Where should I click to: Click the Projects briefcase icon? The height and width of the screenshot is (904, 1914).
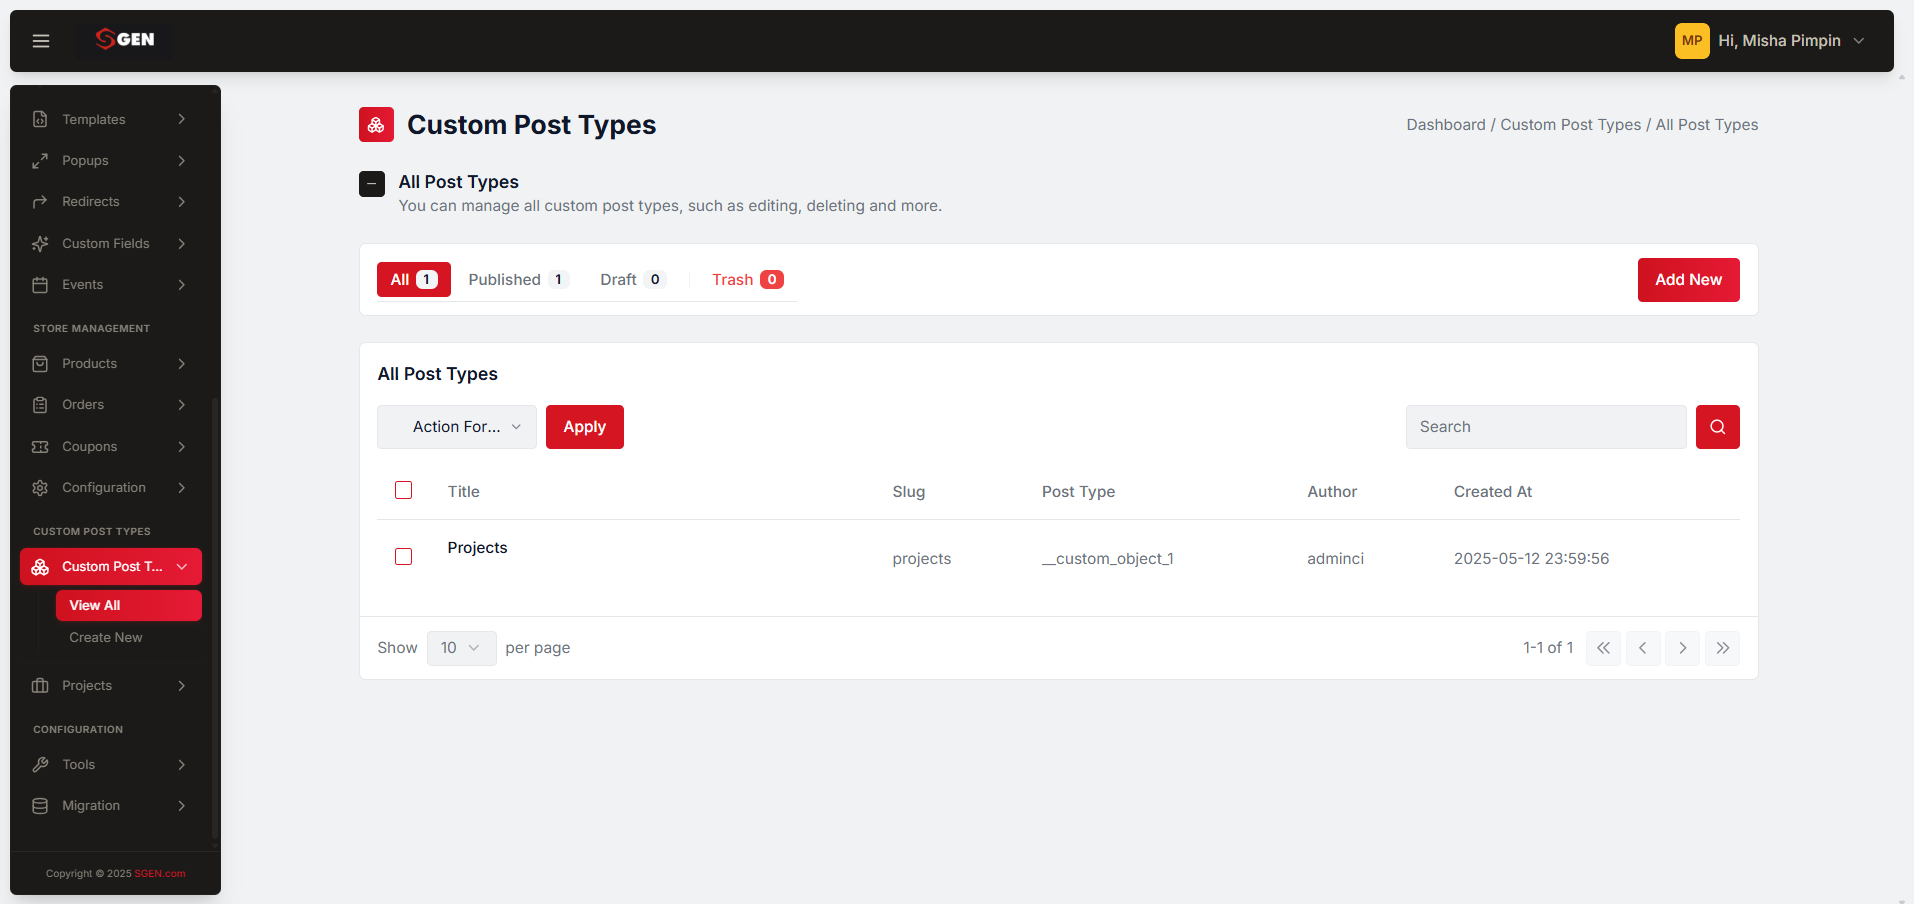point(40,686)
